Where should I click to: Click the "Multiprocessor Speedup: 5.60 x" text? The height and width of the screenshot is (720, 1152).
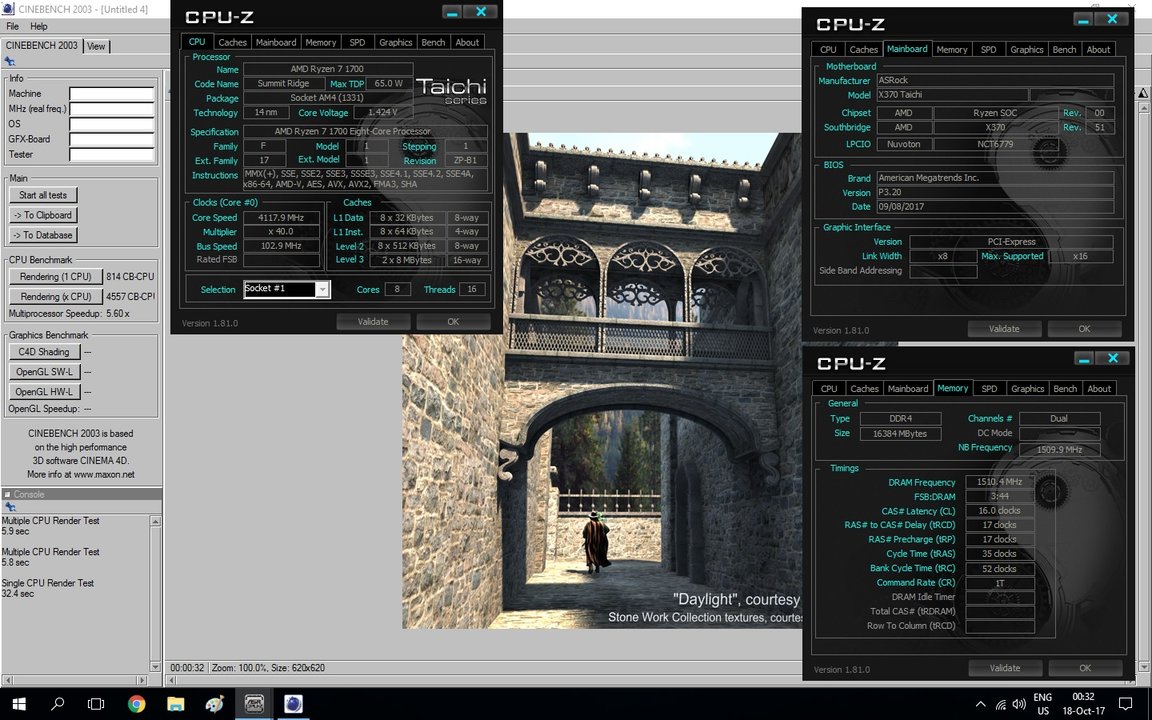tap(69, 314)
